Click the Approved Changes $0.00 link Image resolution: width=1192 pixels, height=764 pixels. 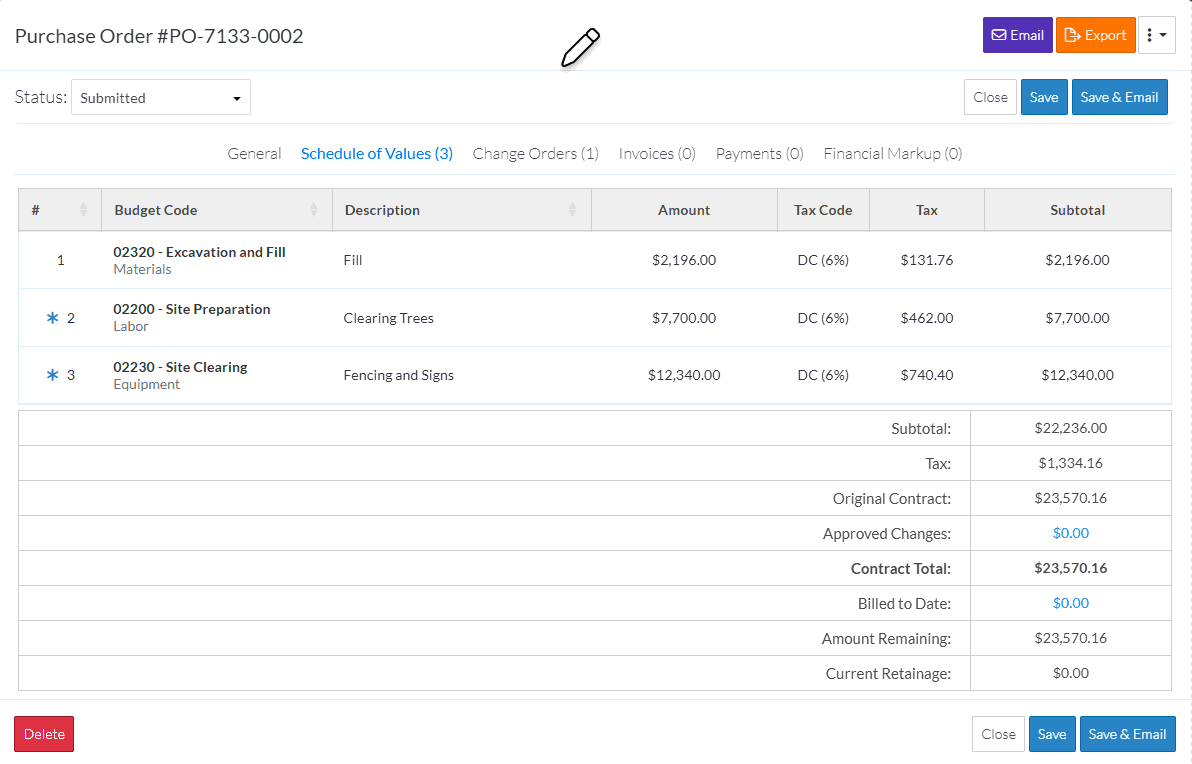[1070, 534]
